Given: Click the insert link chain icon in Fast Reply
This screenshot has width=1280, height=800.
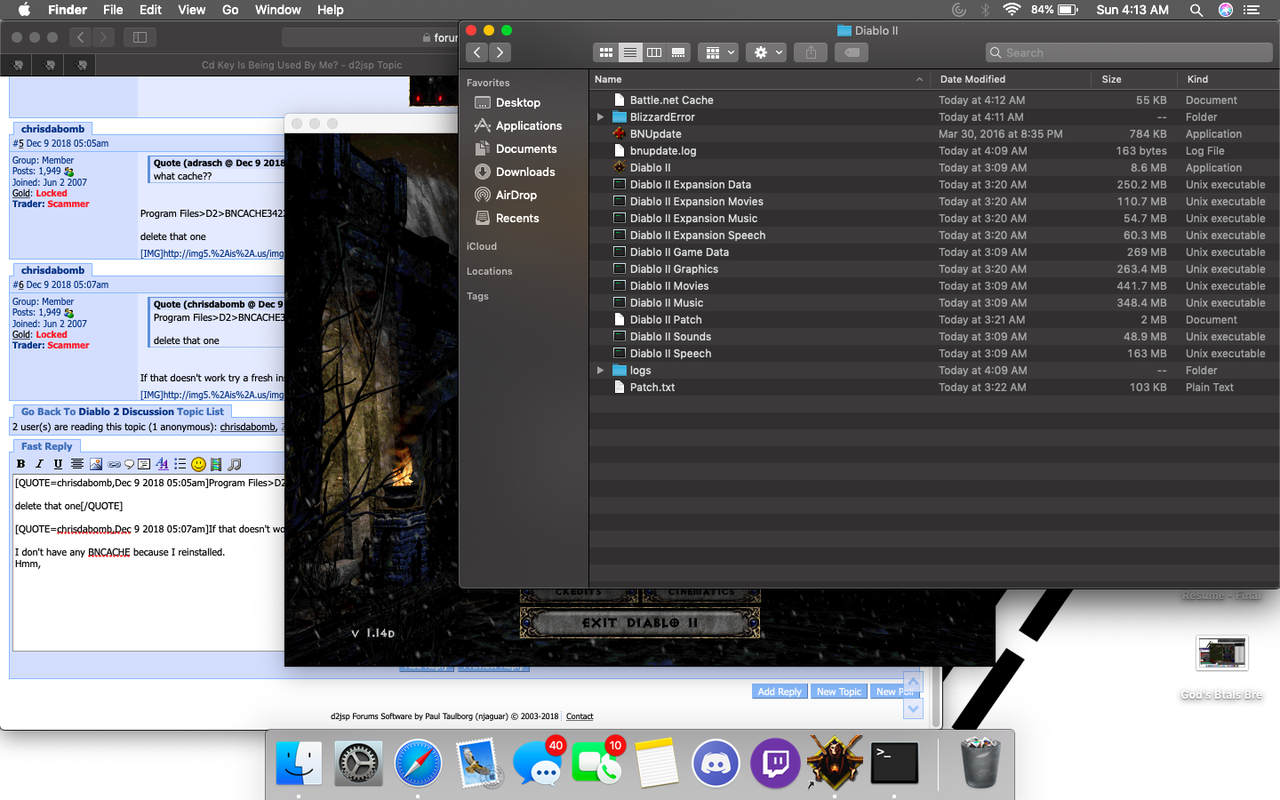Looking at the screenshot, I should 114,464.
